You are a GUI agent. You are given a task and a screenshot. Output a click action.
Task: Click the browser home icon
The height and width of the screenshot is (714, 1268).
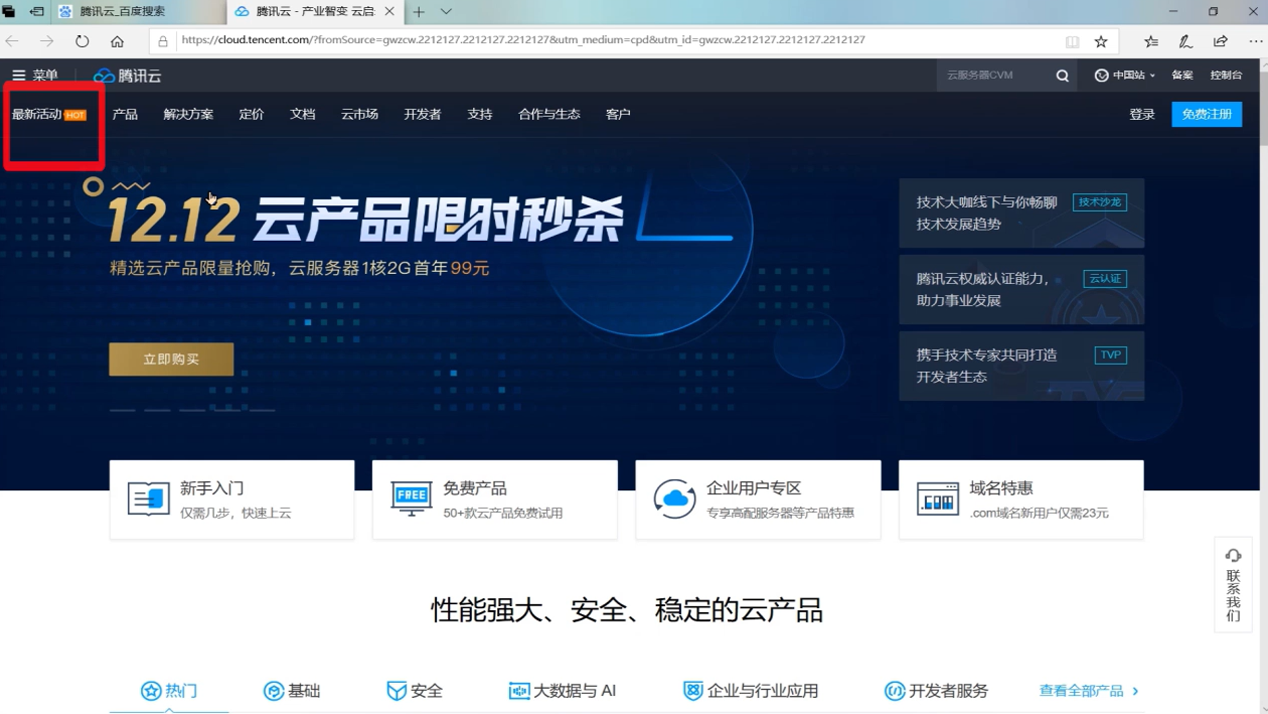click(x=118, y=40)
